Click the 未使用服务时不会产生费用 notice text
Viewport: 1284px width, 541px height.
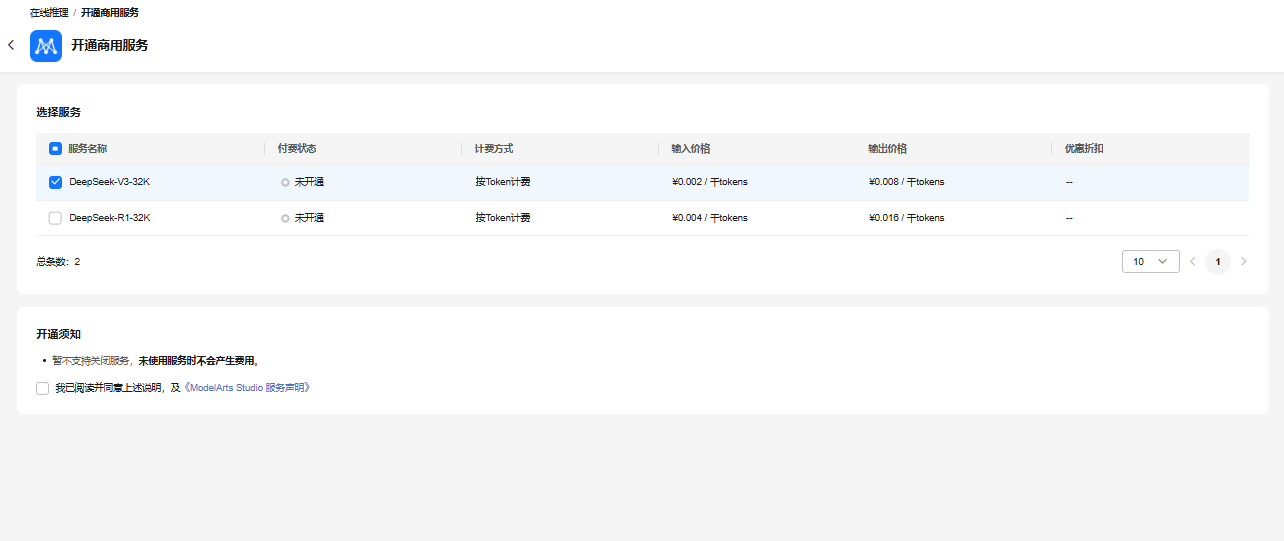198,361
